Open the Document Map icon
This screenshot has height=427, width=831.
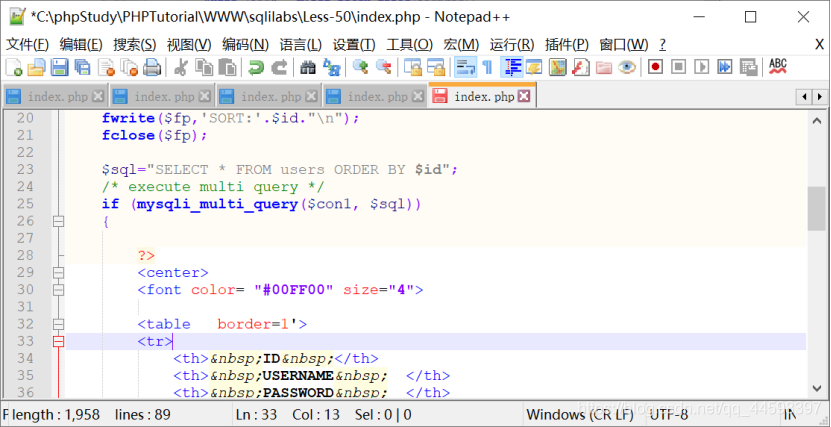[558, 67]
